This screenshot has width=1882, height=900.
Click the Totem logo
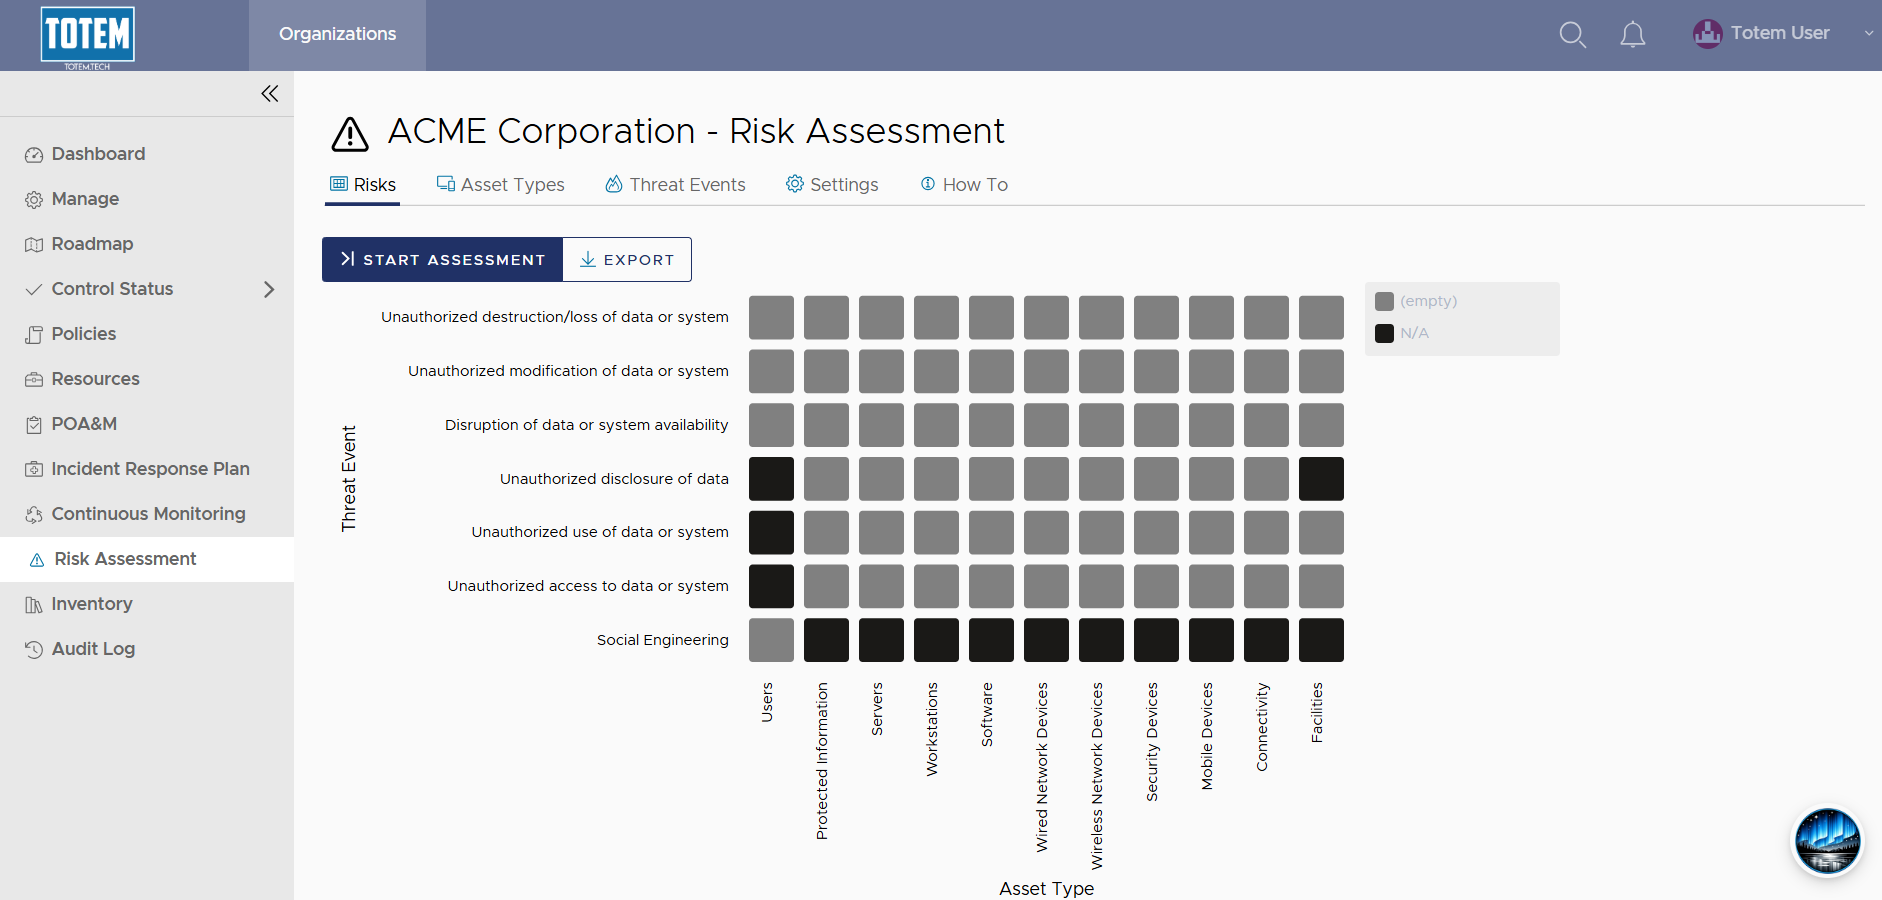88,36
